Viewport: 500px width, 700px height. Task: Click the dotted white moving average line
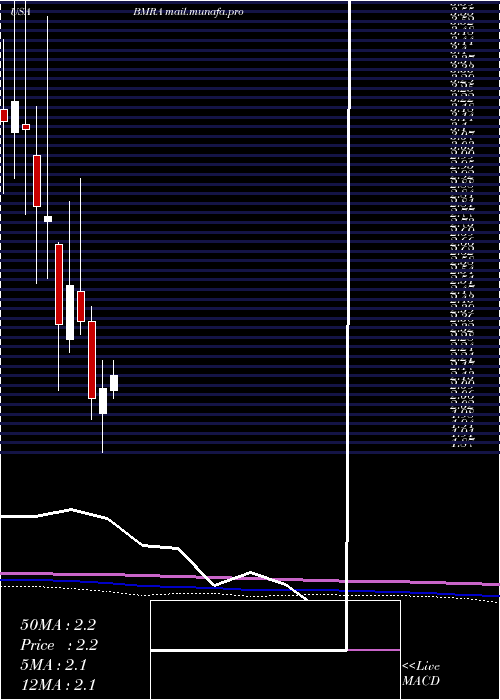pyautogui.click(x=250, y=594)
